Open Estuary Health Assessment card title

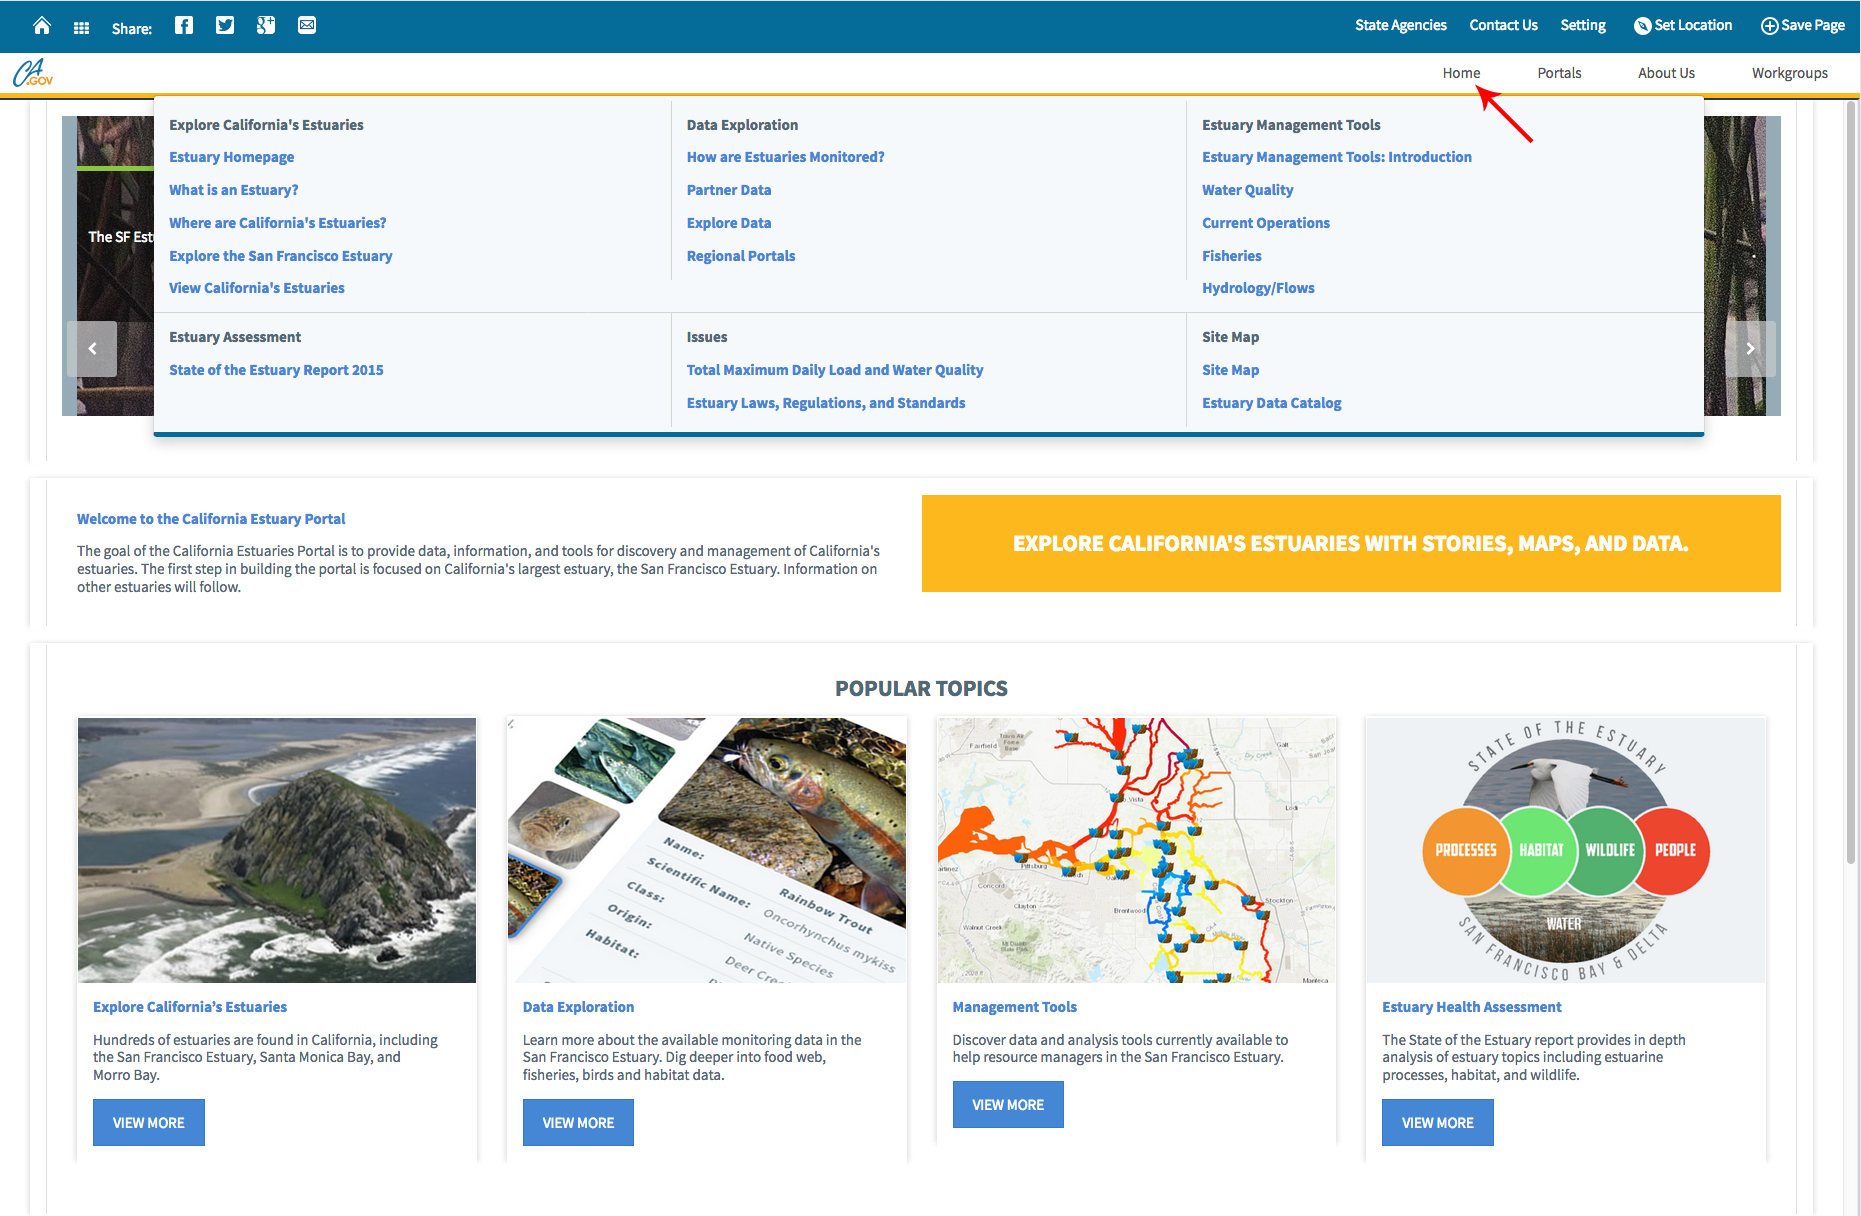point(1471,1007)
